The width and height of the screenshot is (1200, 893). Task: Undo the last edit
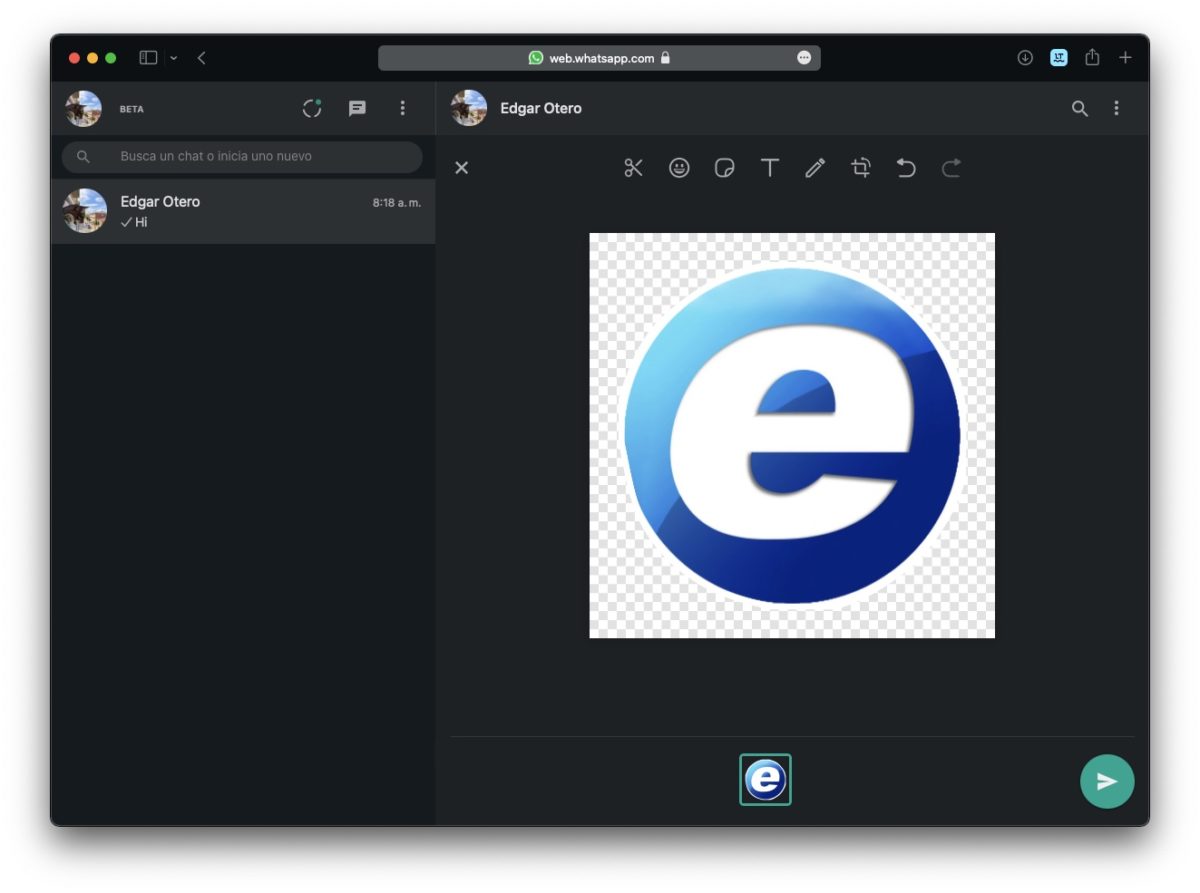[x=906, y=168]
